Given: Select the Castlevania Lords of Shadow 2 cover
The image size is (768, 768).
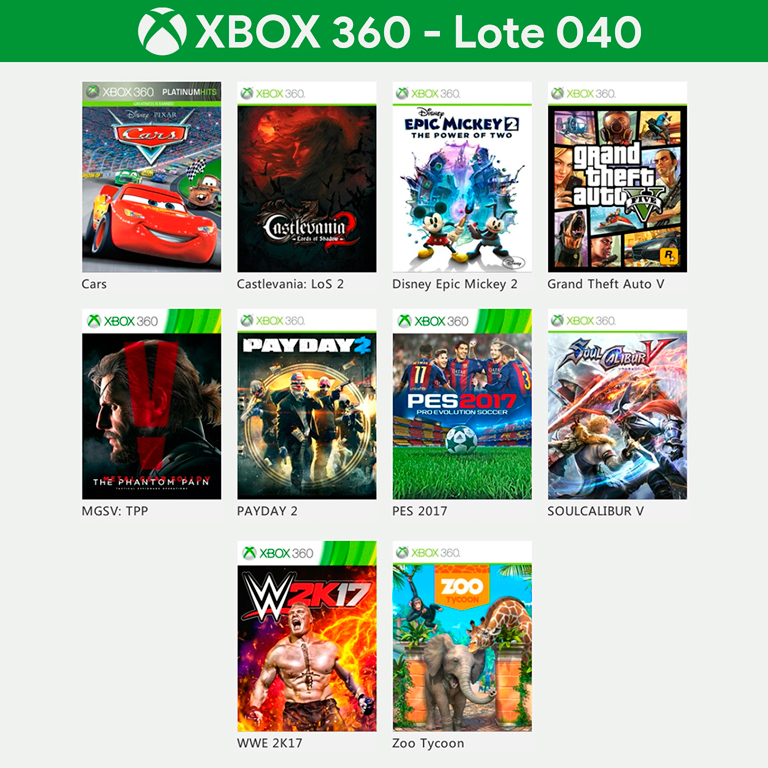Looking at the screenshot, I should [307, 177].
